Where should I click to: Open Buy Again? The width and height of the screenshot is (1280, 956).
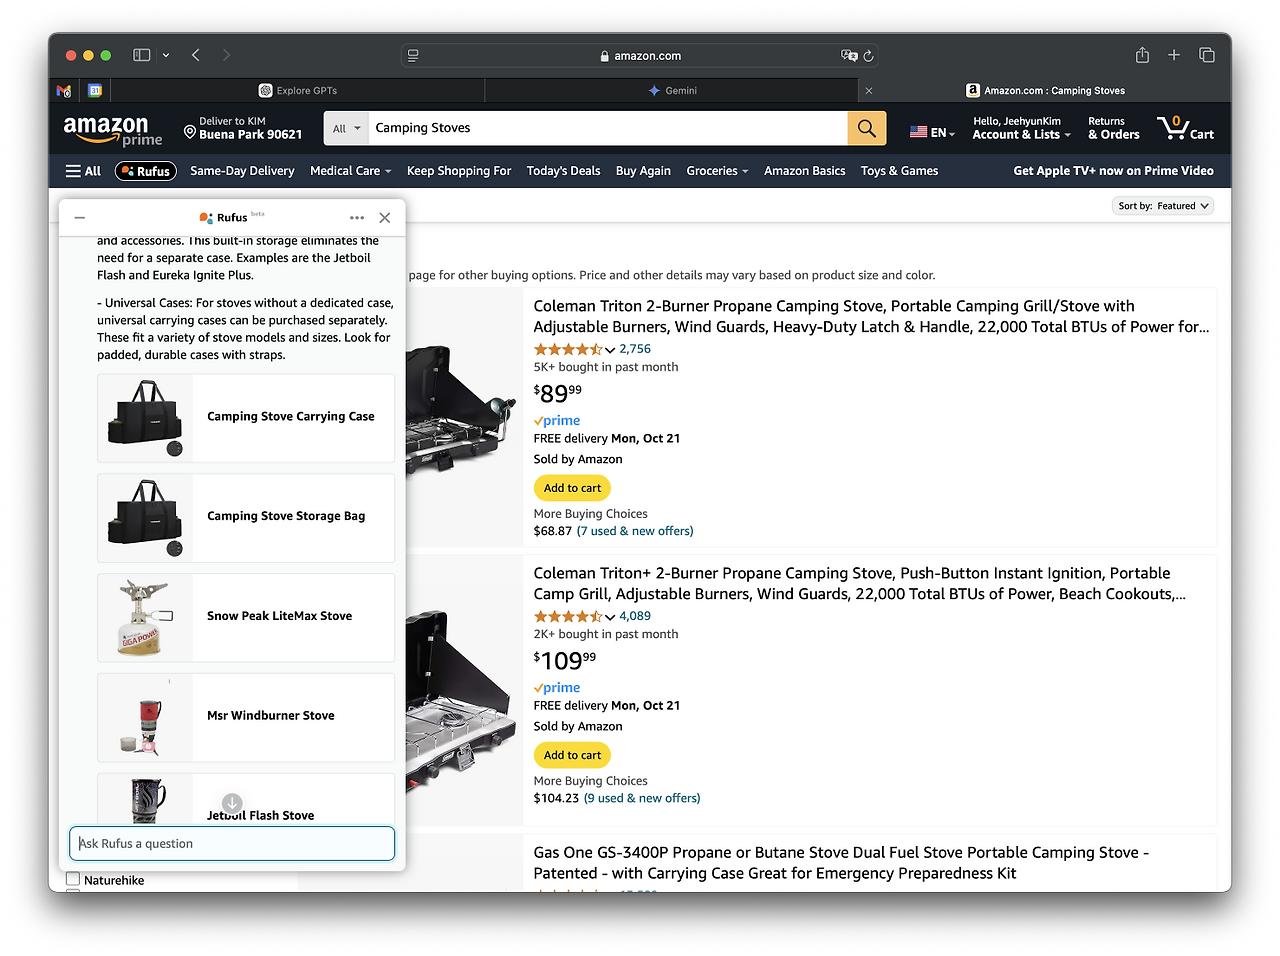[x=643, y=171]
